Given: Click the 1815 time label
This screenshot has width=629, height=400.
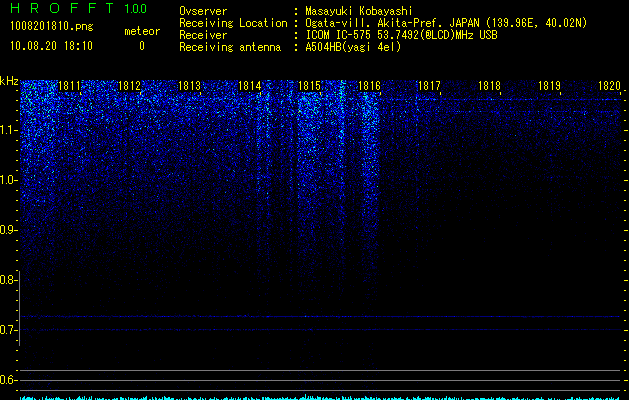Looking at the screenshot, I should coord(310,86).
